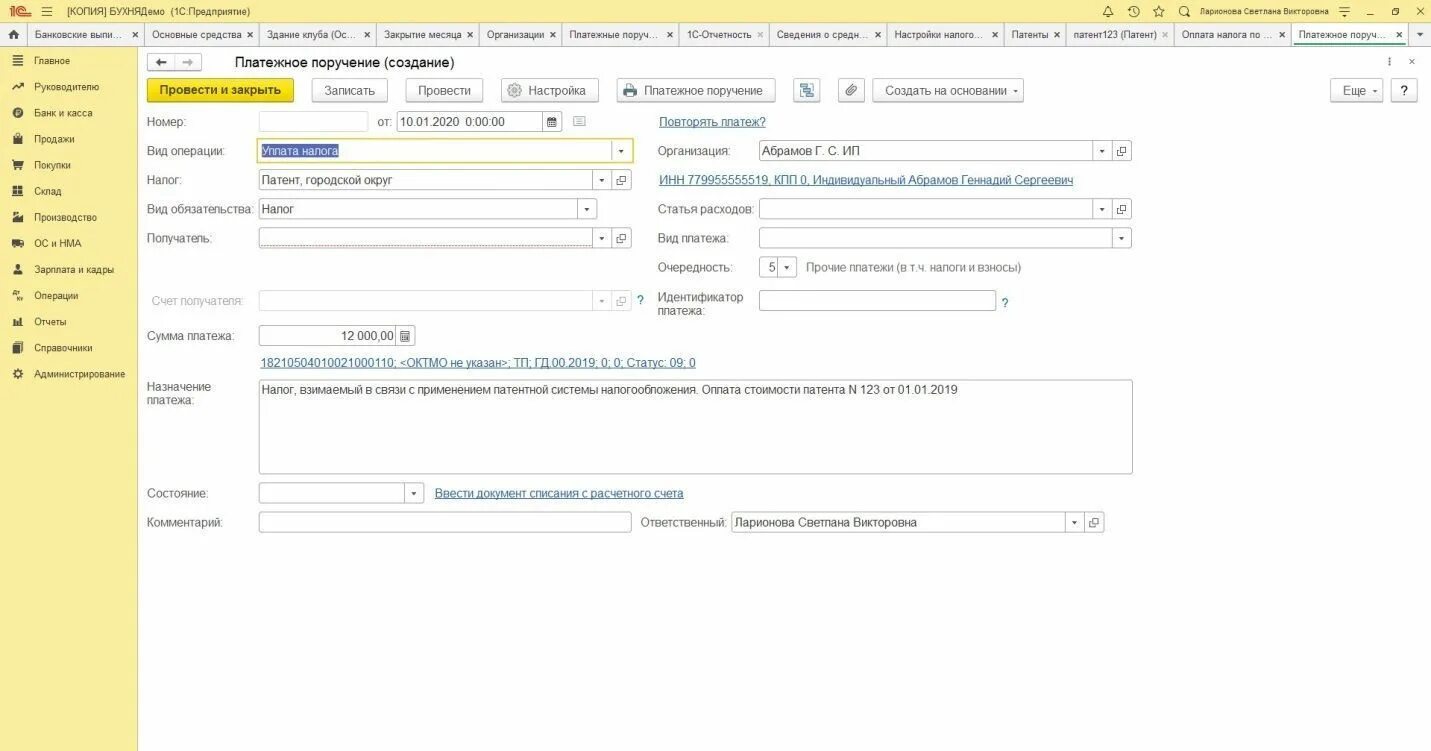Screen dimensions: 1431x751
Task: Show help for Идентификатор платежа question mark
Action: click(1005, 302)
